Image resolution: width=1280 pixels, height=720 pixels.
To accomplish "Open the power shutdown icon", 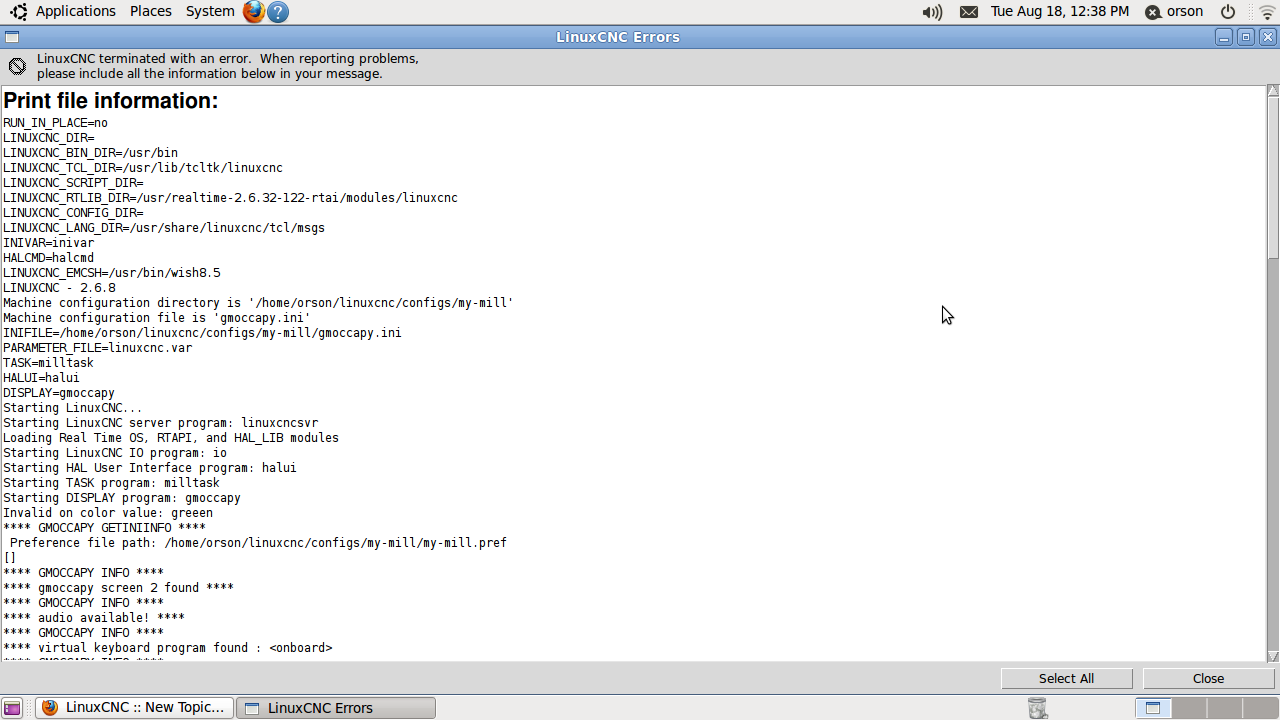I will click(x=1228, y=12).
